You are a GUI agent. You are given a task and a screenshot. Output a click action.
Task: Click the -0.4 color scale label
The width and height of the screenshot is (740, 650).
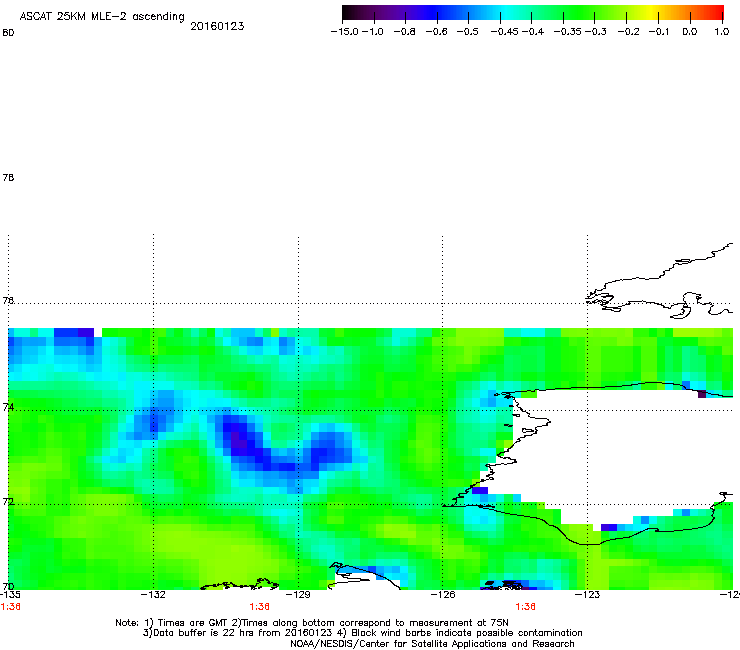(x=533, y=32)
